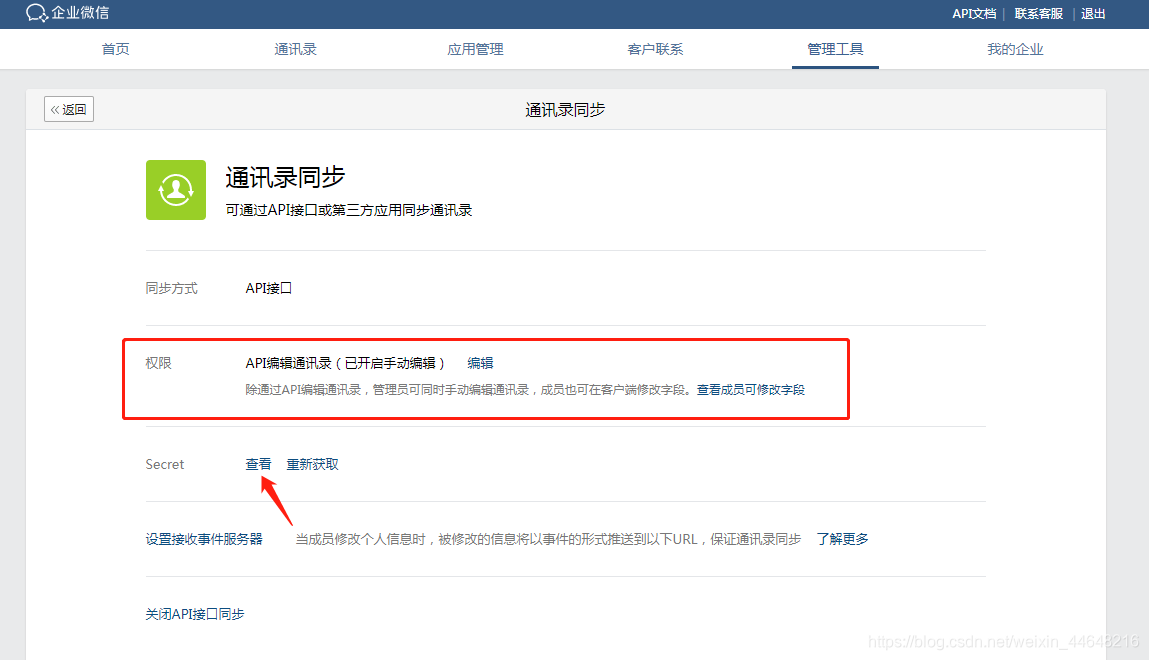Viewport: 1149px width, 660px height.
Task: Open the 我的企业 tab
Action: 1015,49
